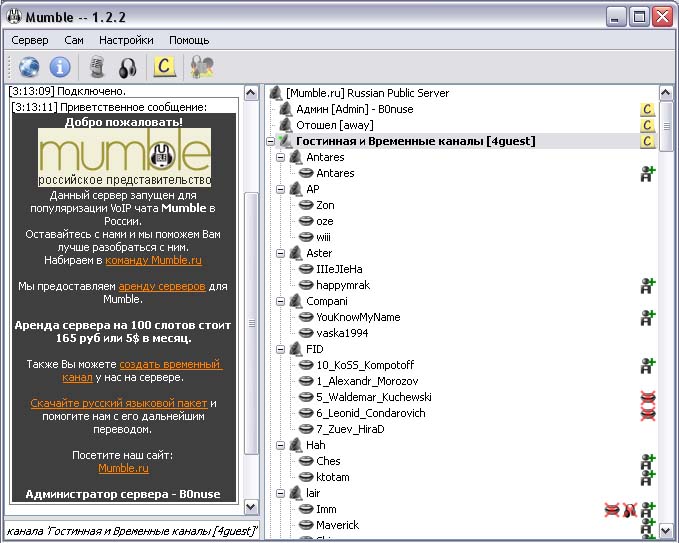This screenshot has height=543, width=679.
Task: Collapse the Гостинная и Временные каналы channel
Action: pyautogui.click(x=271, y=141)
